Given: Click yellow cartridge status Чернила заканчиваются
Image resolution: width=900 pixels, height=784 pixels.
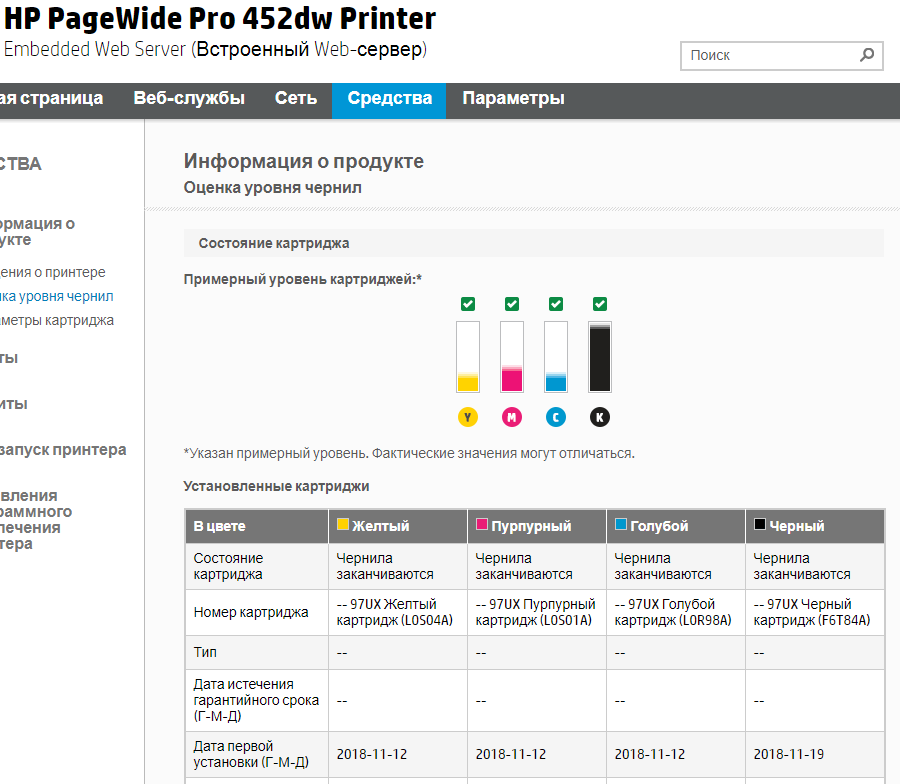Looking at the screenshot, I should tap(385, 566).
